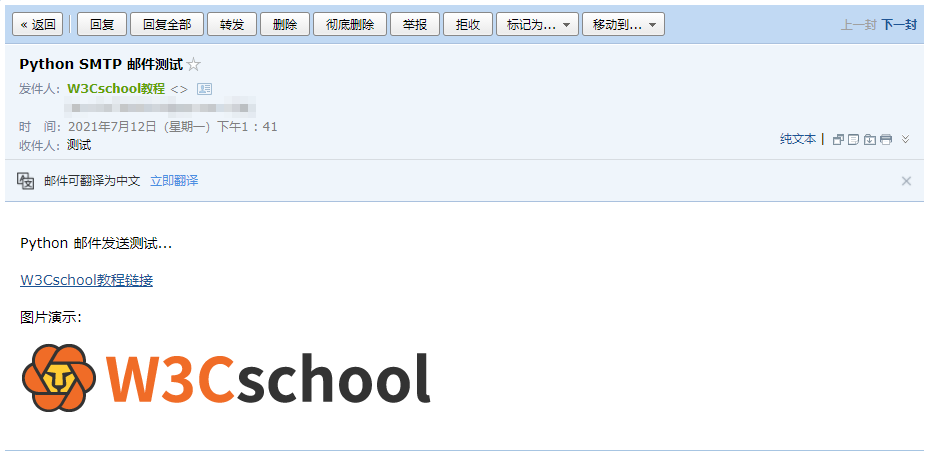Forward the email with 转发
927x452 pixels.
click(x=232, y=24)
